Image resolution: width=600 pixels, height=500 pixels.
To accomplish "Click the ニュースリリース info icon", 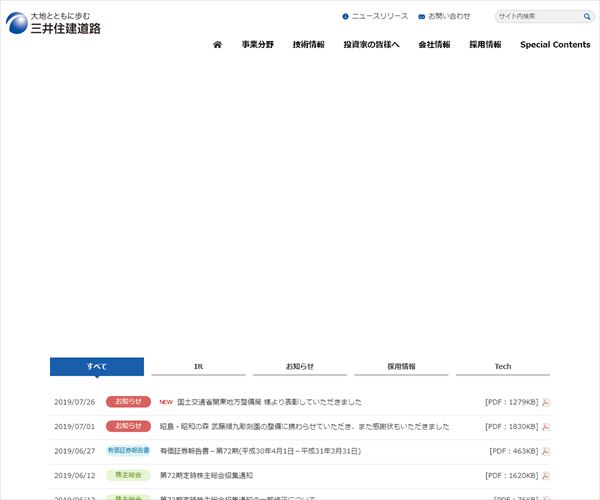I will pyautogui.click(x=346, y=17).
